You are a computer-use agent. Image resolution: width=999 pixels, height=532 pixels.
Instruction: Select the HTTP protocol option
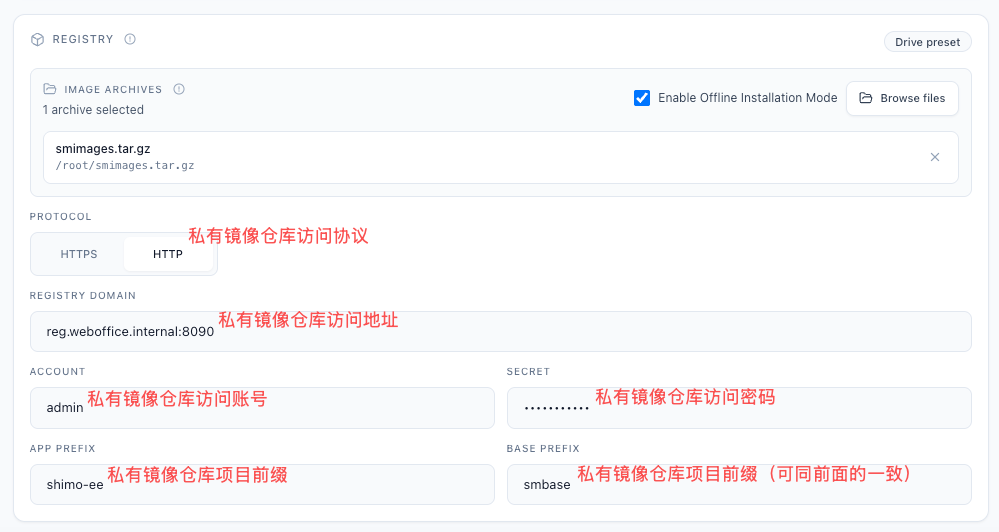pos(168,254)
